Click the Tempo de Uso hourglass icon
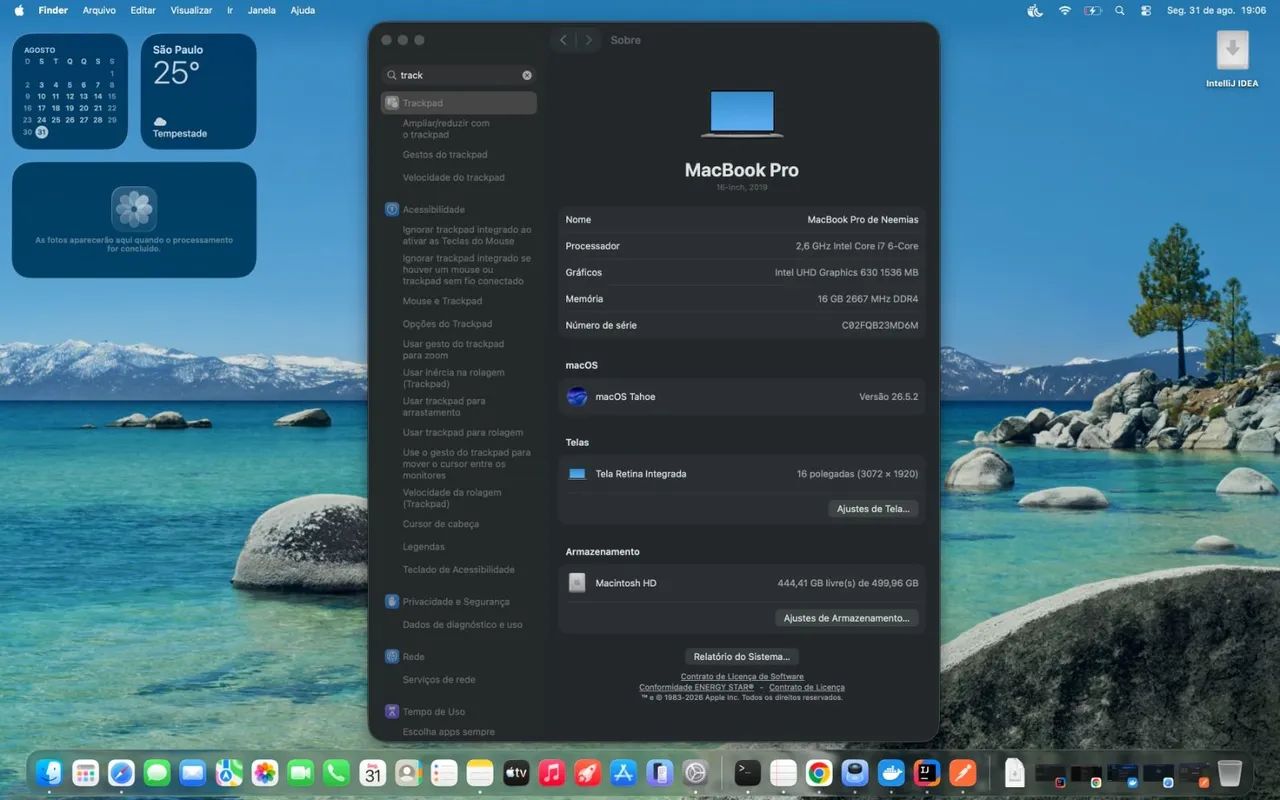Screen dimensions: 1280x800 (392, 712)
